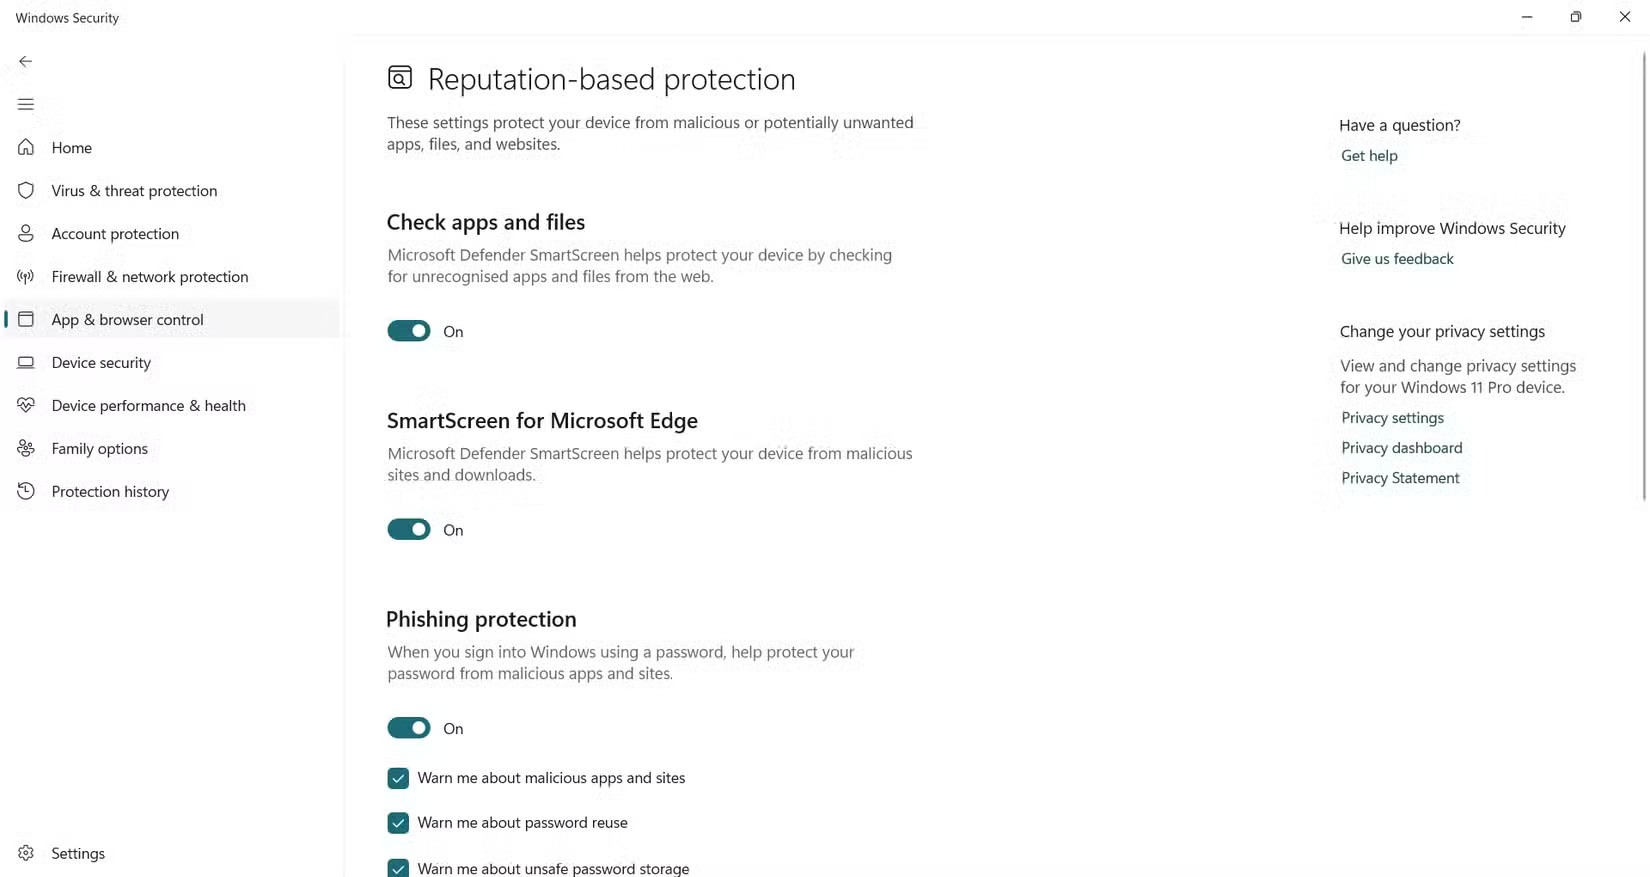This screenshot has width=1650, height=877.
Task: Click the Account protection person icon
Action: click(25, 233)
